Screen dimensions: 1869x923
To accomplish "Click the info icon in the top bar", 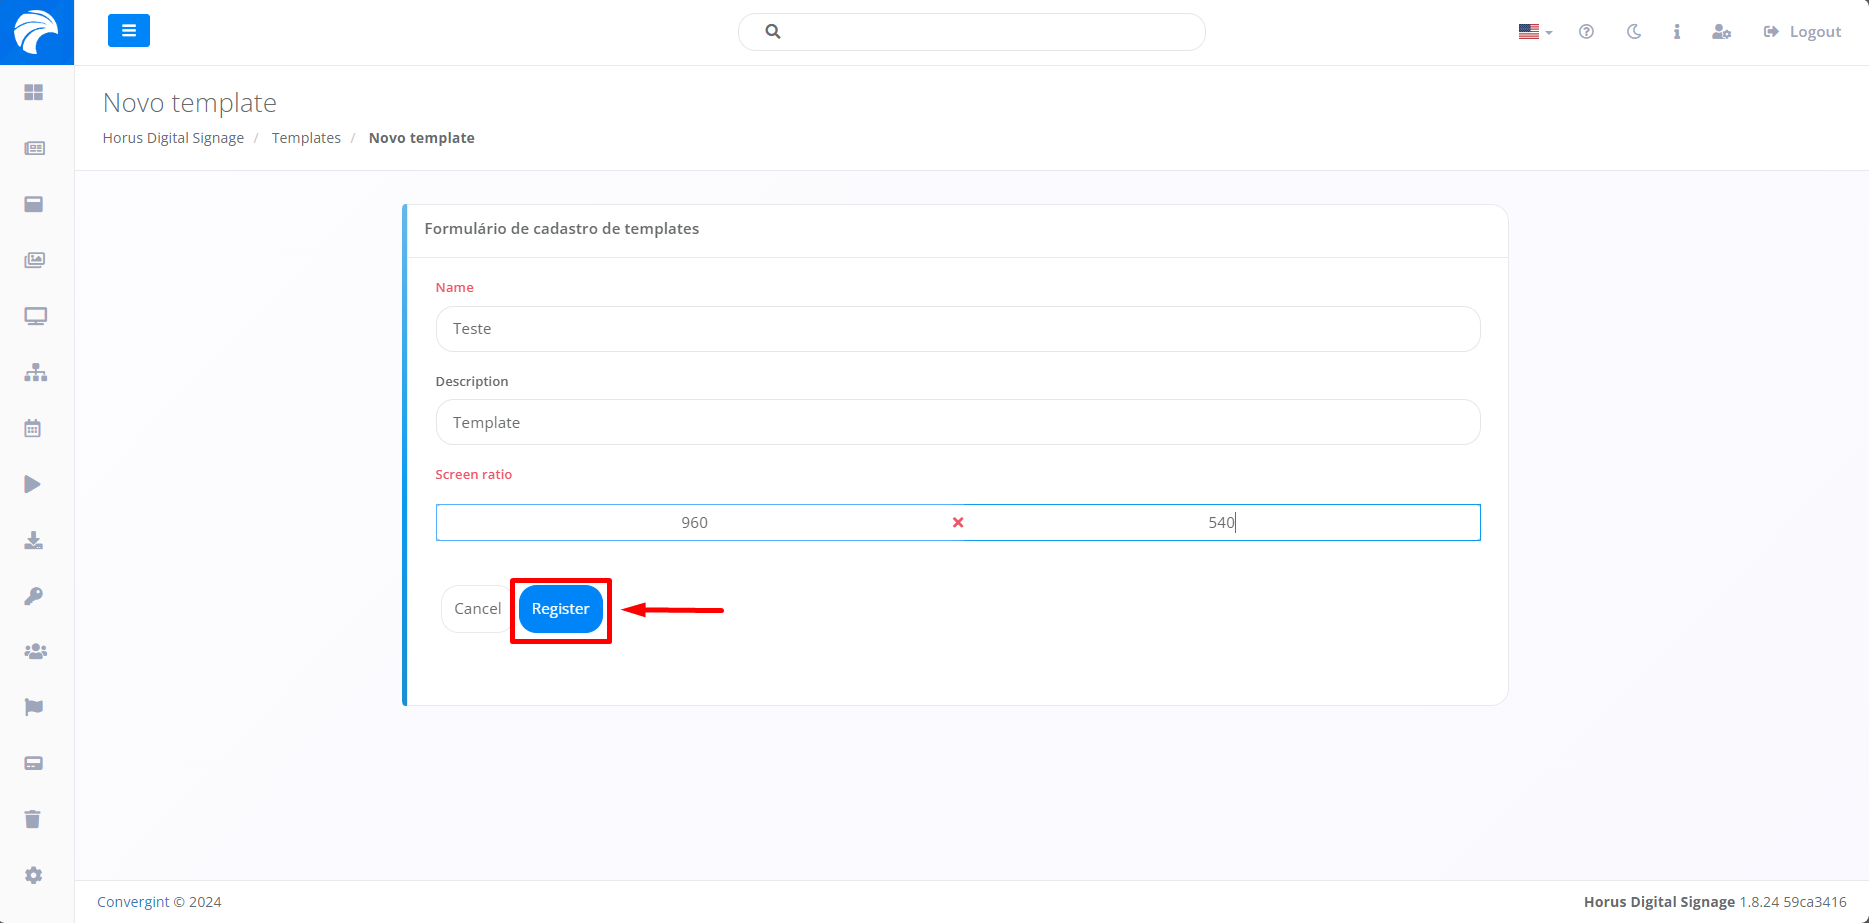I will tap(1677, 32).
